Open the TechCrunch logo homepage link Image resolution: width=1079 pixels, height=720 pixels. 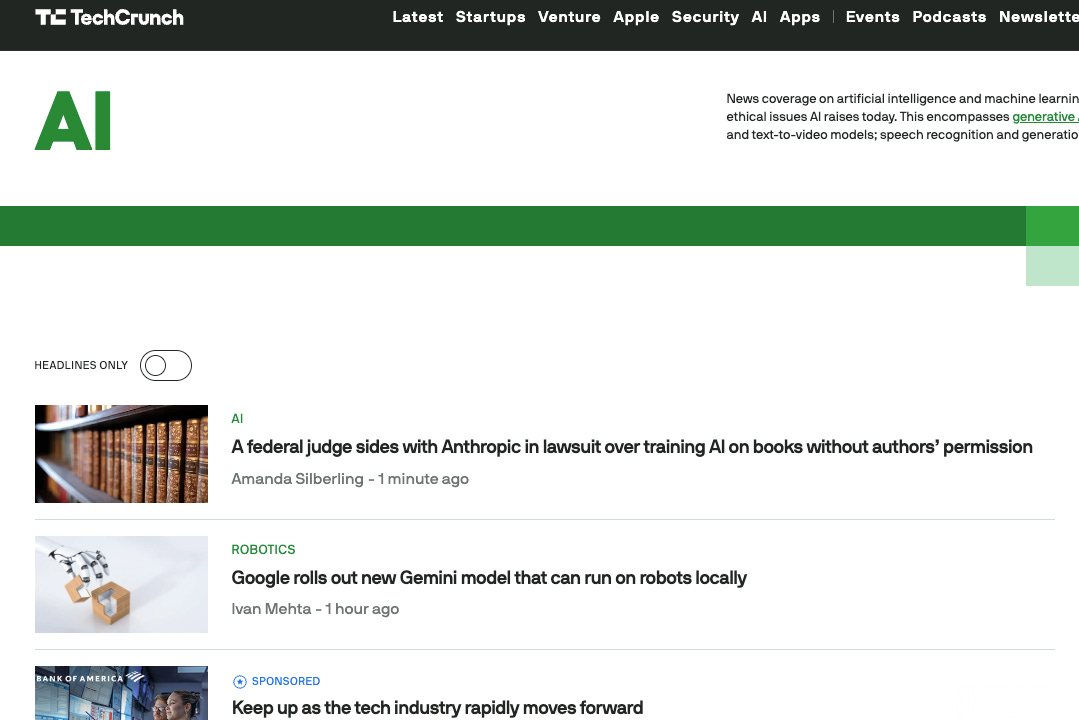tap(109, 17)
